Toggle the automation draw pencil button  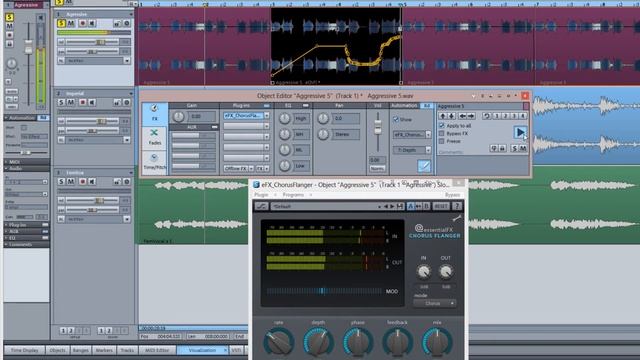(424, 166)
